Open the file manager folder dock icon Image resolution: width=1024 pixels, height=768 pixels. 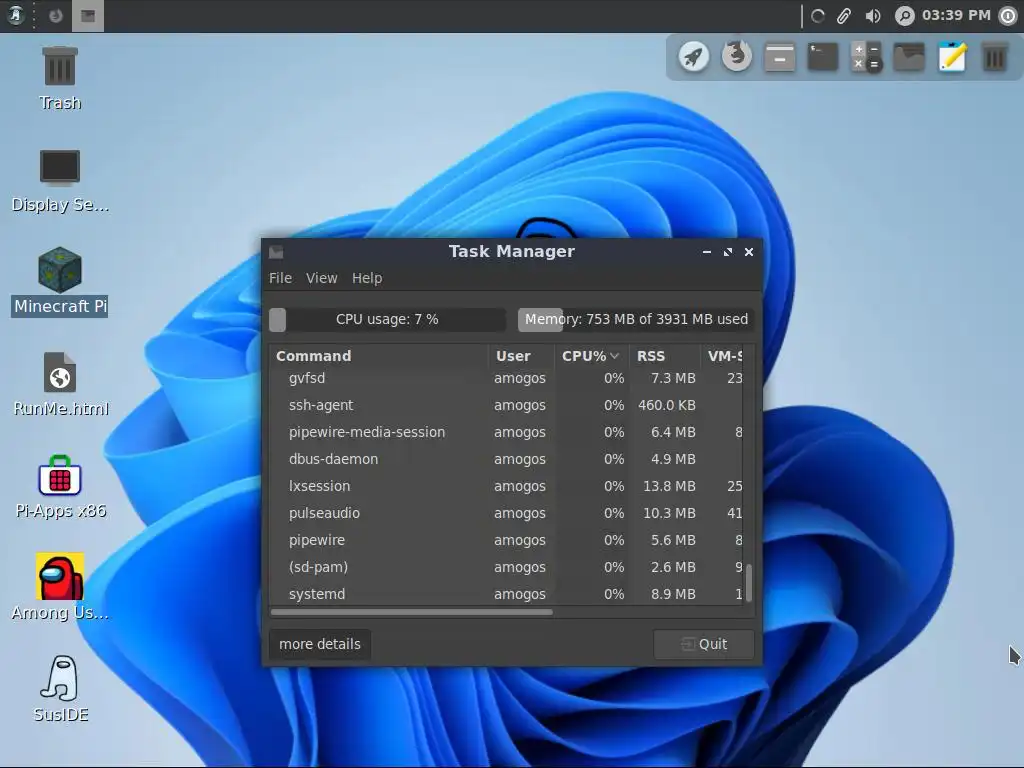909,57
